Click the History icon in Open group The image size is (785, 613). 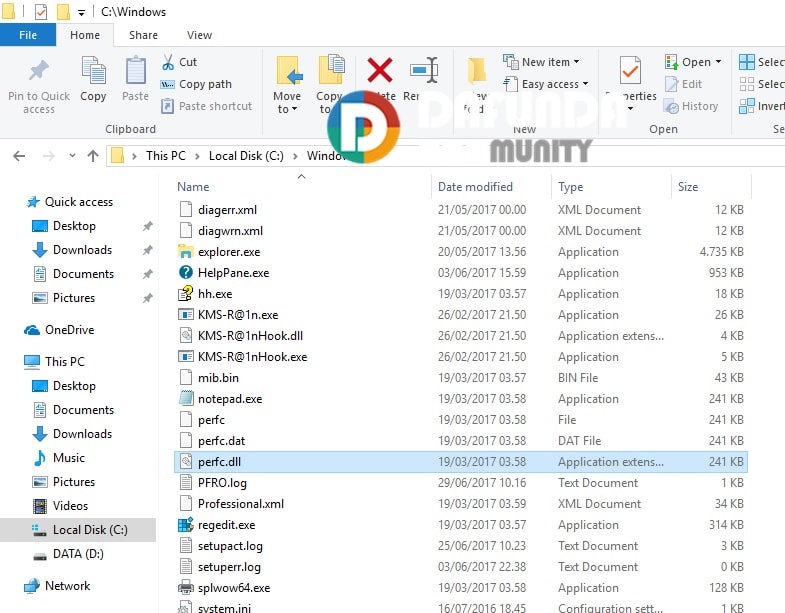672,106
